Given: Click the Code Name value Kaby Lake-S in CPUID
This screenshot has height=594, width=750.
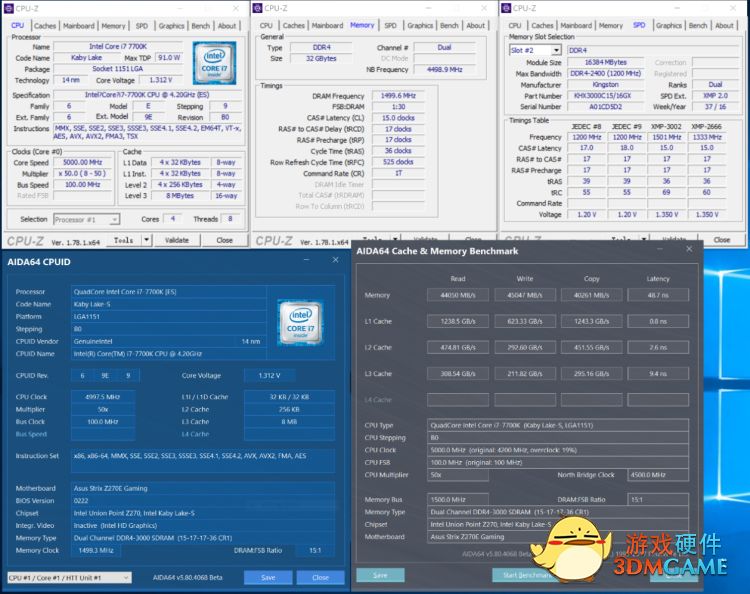Looking at the screenshot, I should coord(169,304).
